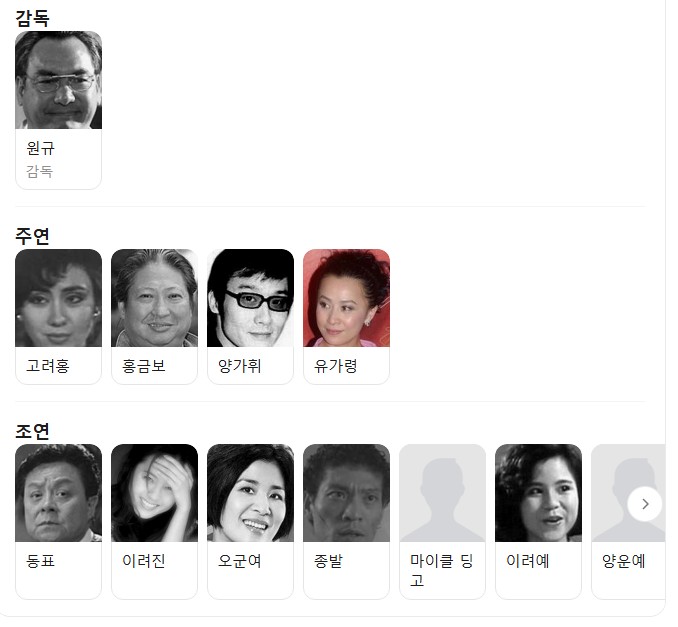Show next supporting cast with arrow button
This screenshot has width=678, height=627.
[644, 504]
